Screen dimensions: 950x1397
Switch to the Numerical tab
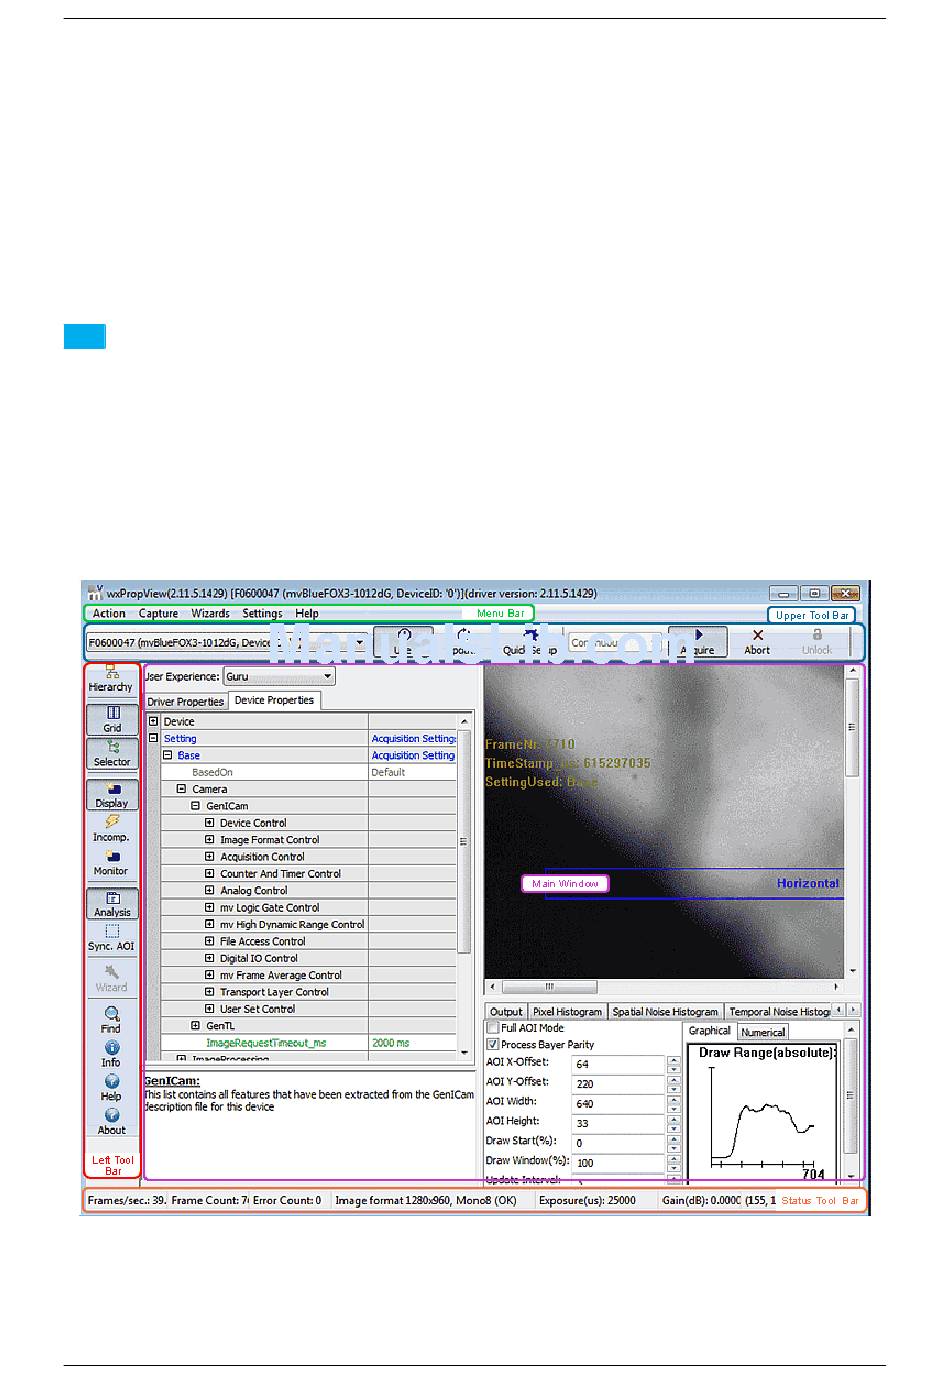click(x=763, y=1032)
